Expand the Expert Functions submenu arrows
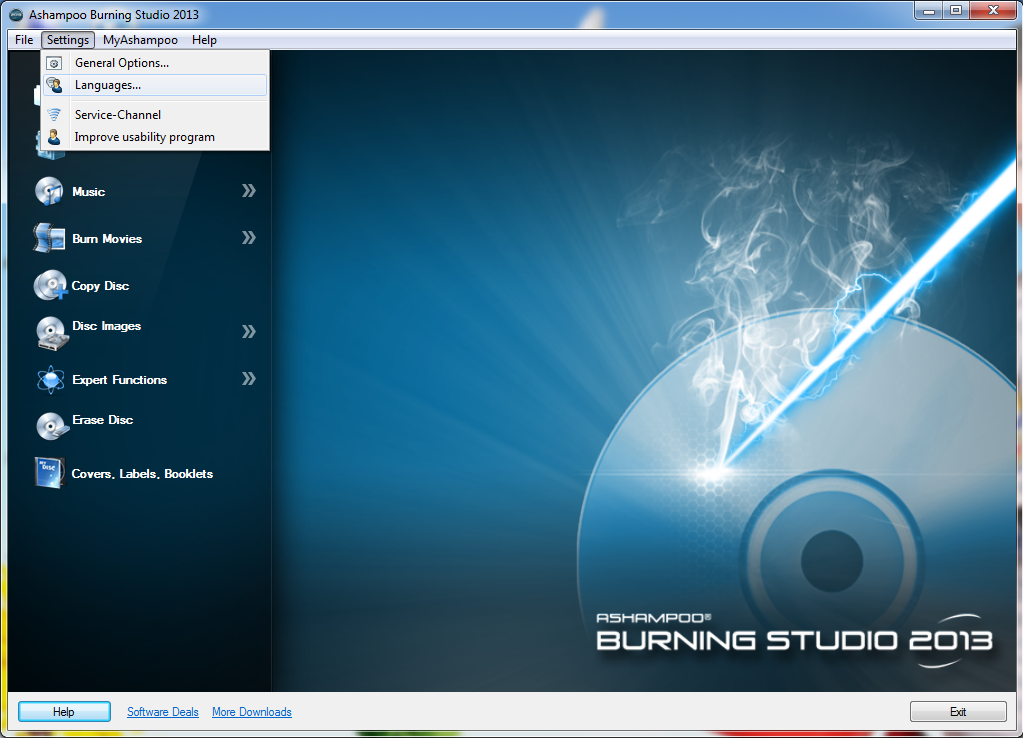 (x=249, y=378)
